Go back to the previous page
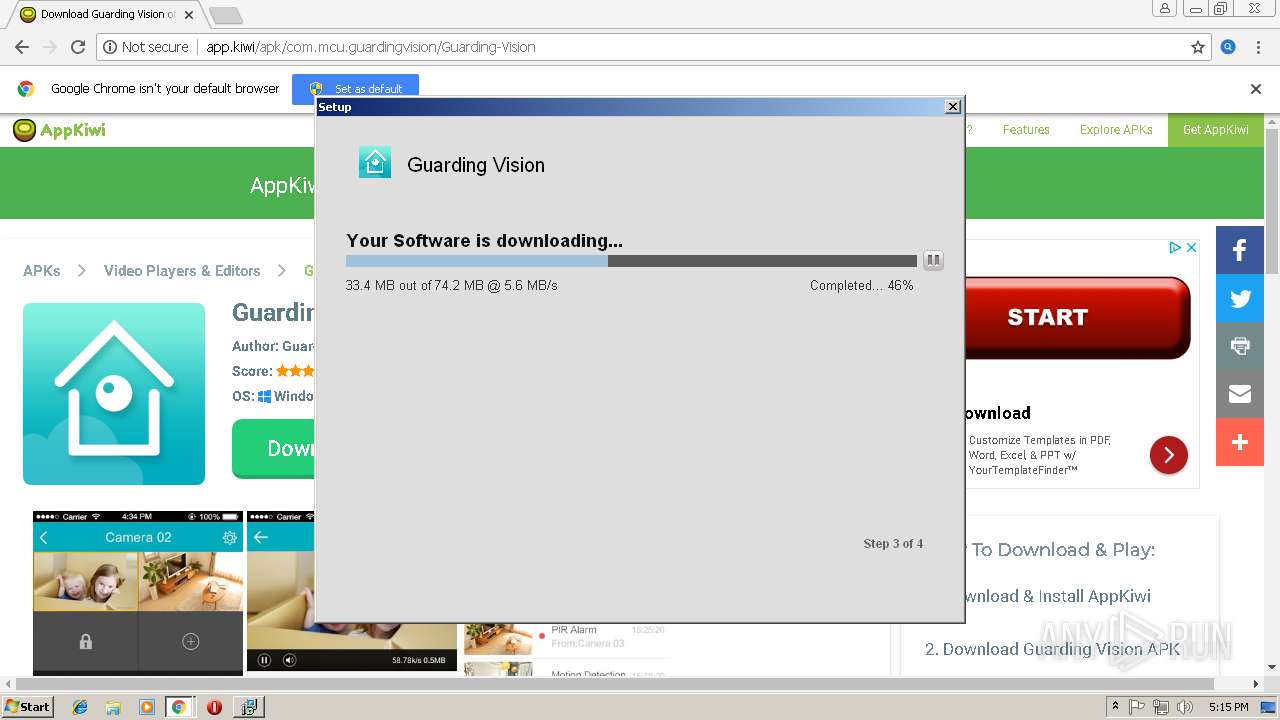1280x720 pixels. [x=22, y=47]
